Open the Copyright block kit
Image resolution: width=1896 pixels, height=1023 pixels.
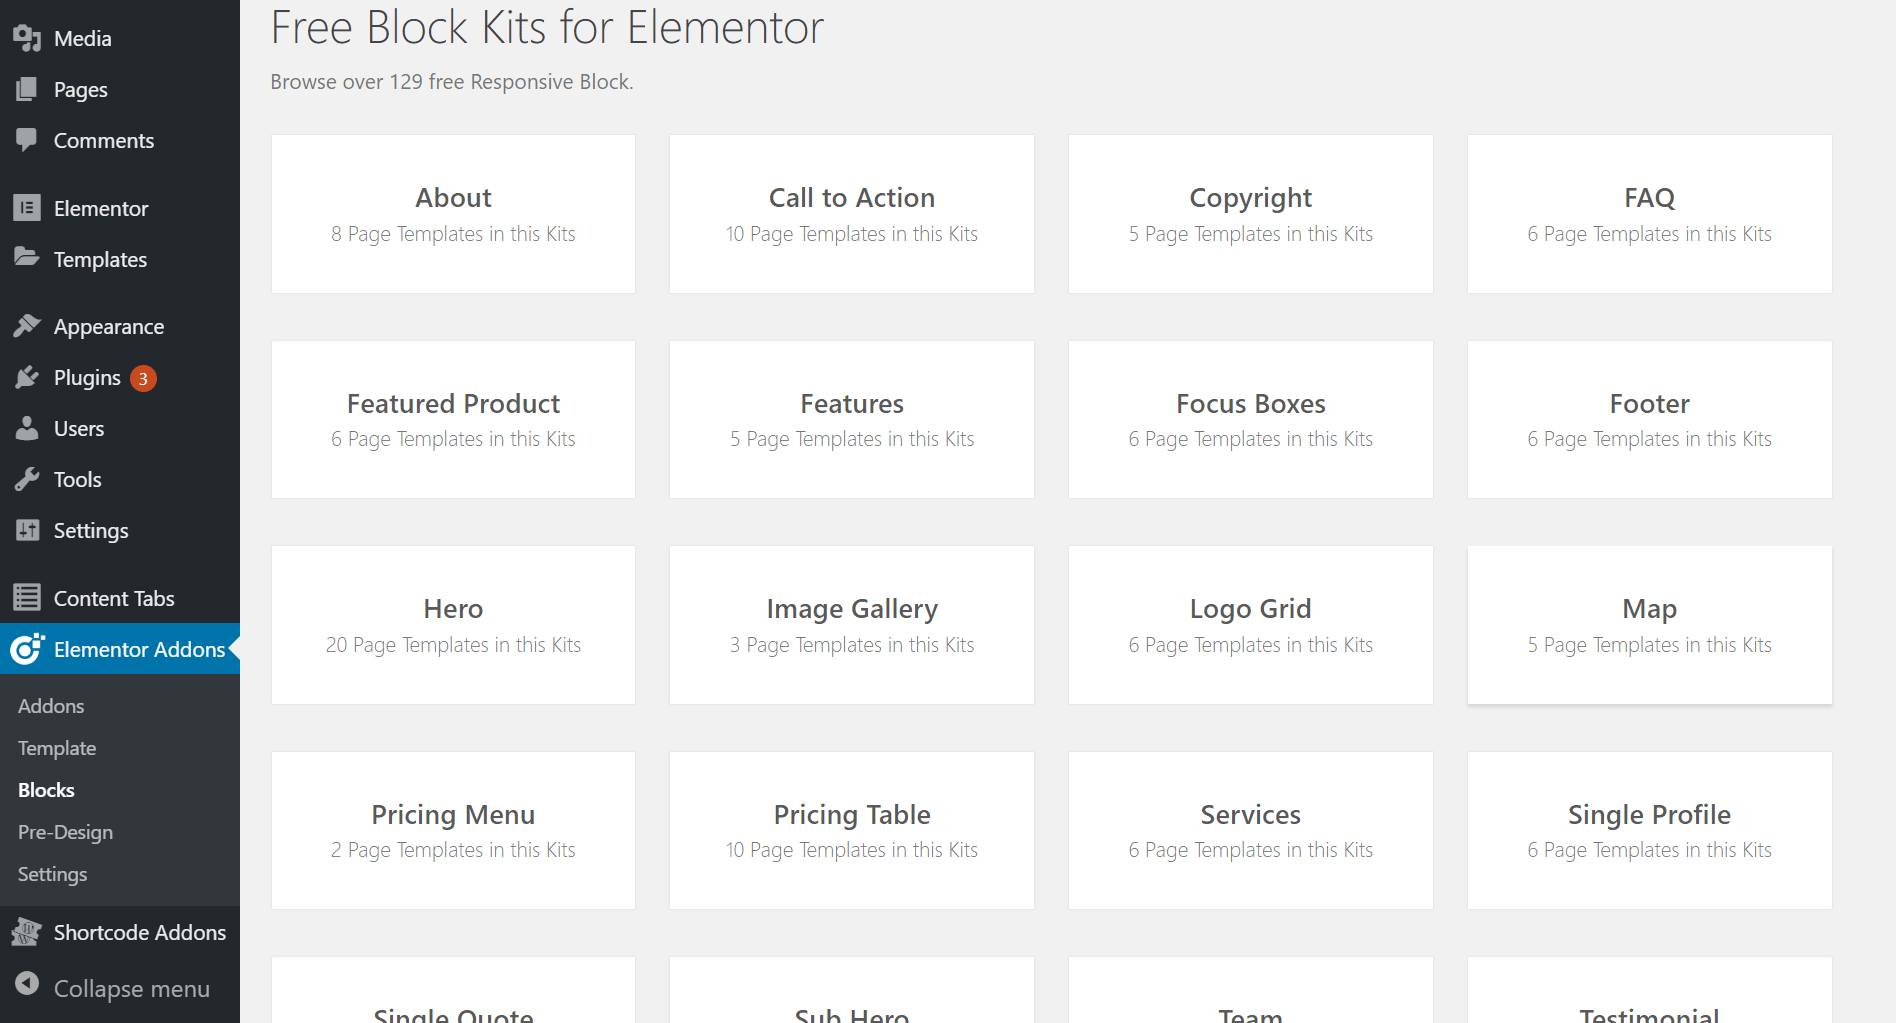click(1250, 214)
